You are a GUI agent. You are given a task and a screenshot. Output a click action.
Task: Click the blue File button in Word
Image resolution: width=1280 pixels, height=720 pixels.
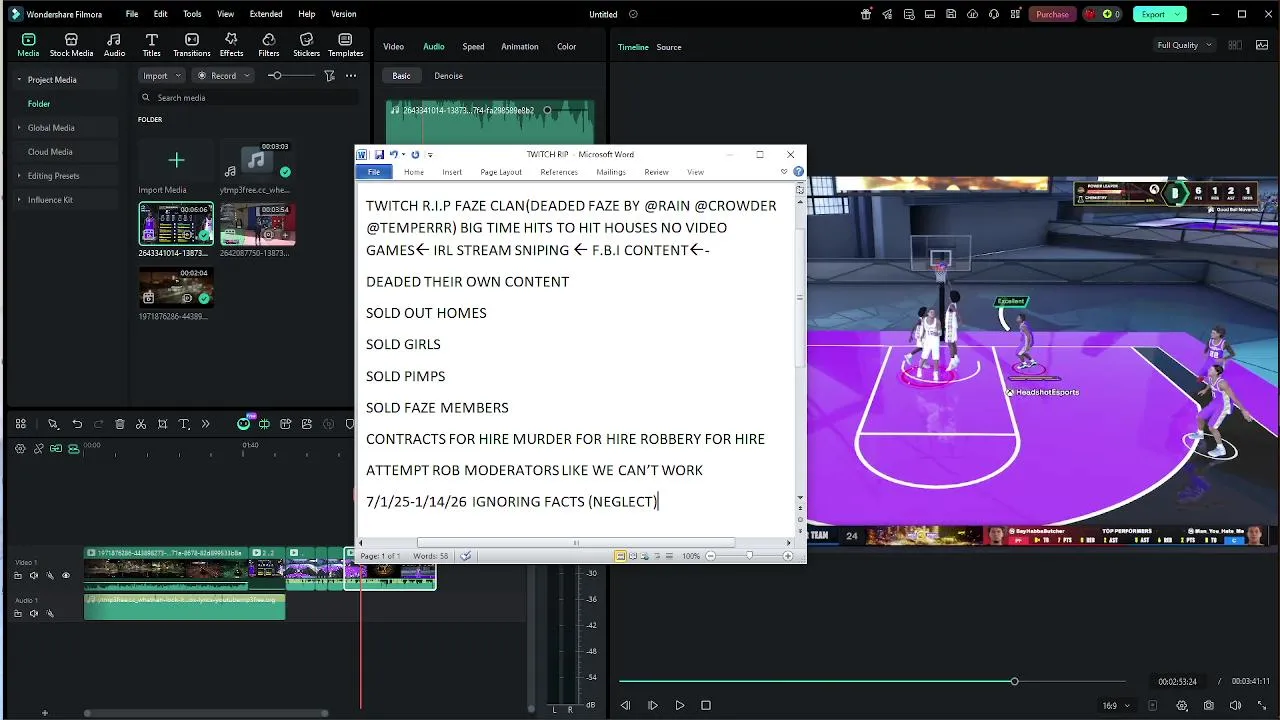pyautogui.click(x=374, y=172)
